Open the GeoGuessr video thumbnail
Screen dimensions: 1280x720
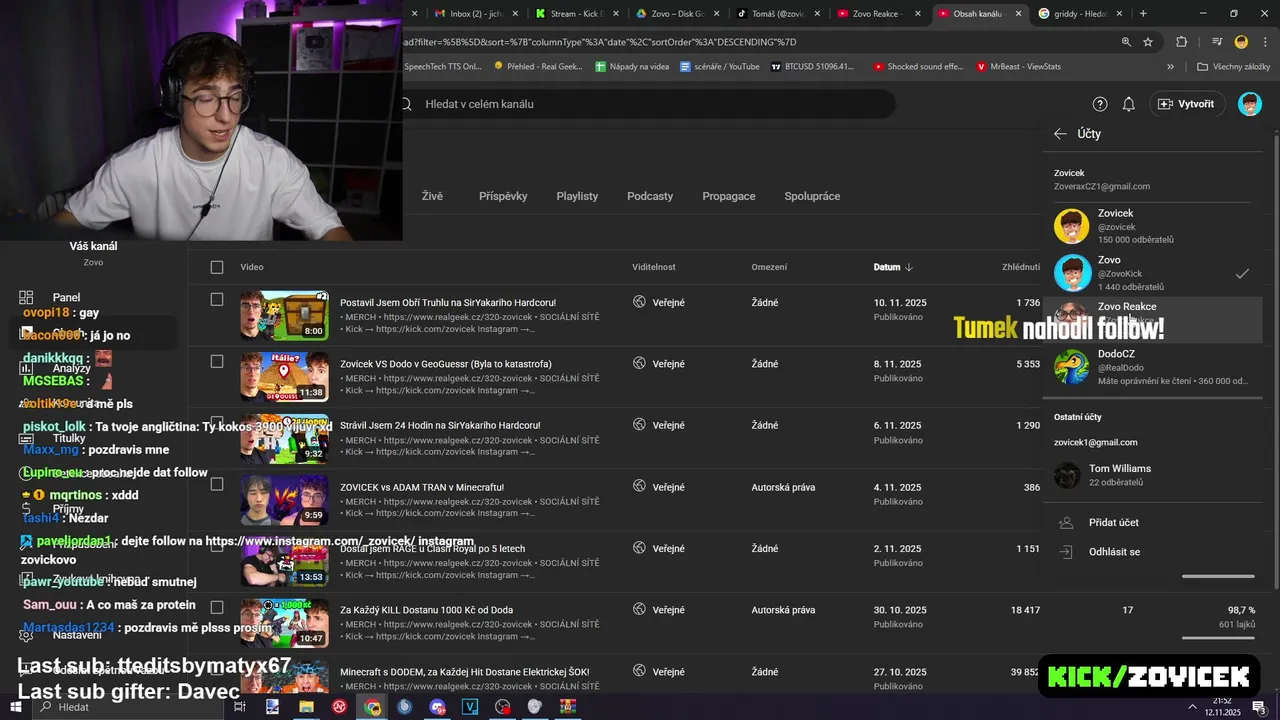284,377
